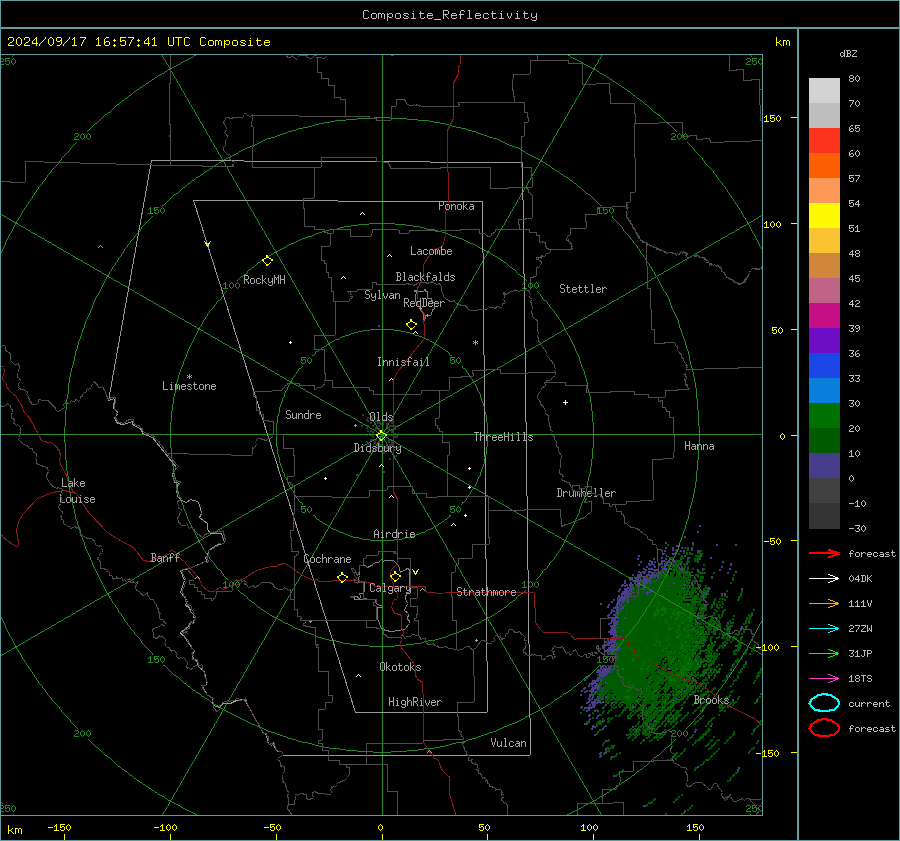Click the Innisfail label

click(403, 362)
